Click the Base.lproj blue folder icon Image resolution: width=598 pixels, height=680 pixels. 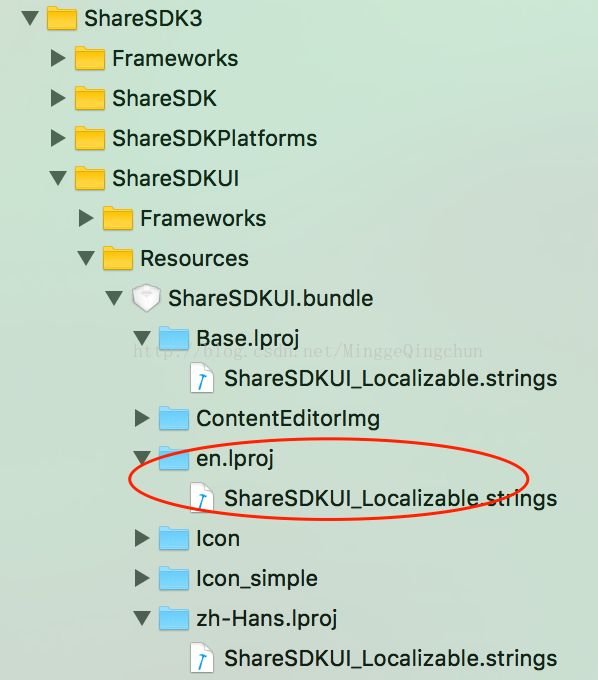(x=173, y=338)
